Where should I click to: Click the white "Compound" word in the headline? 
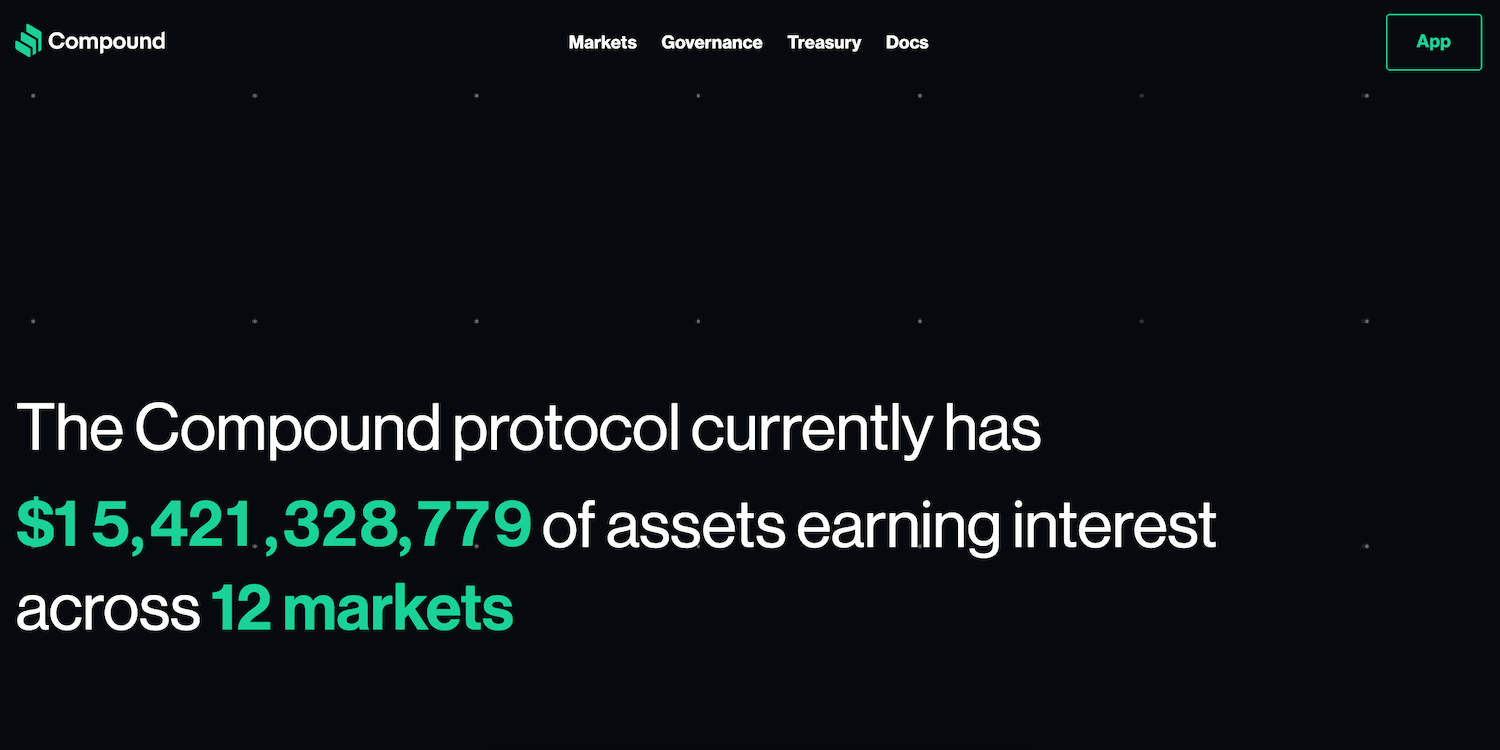click(x=287, y=428)
